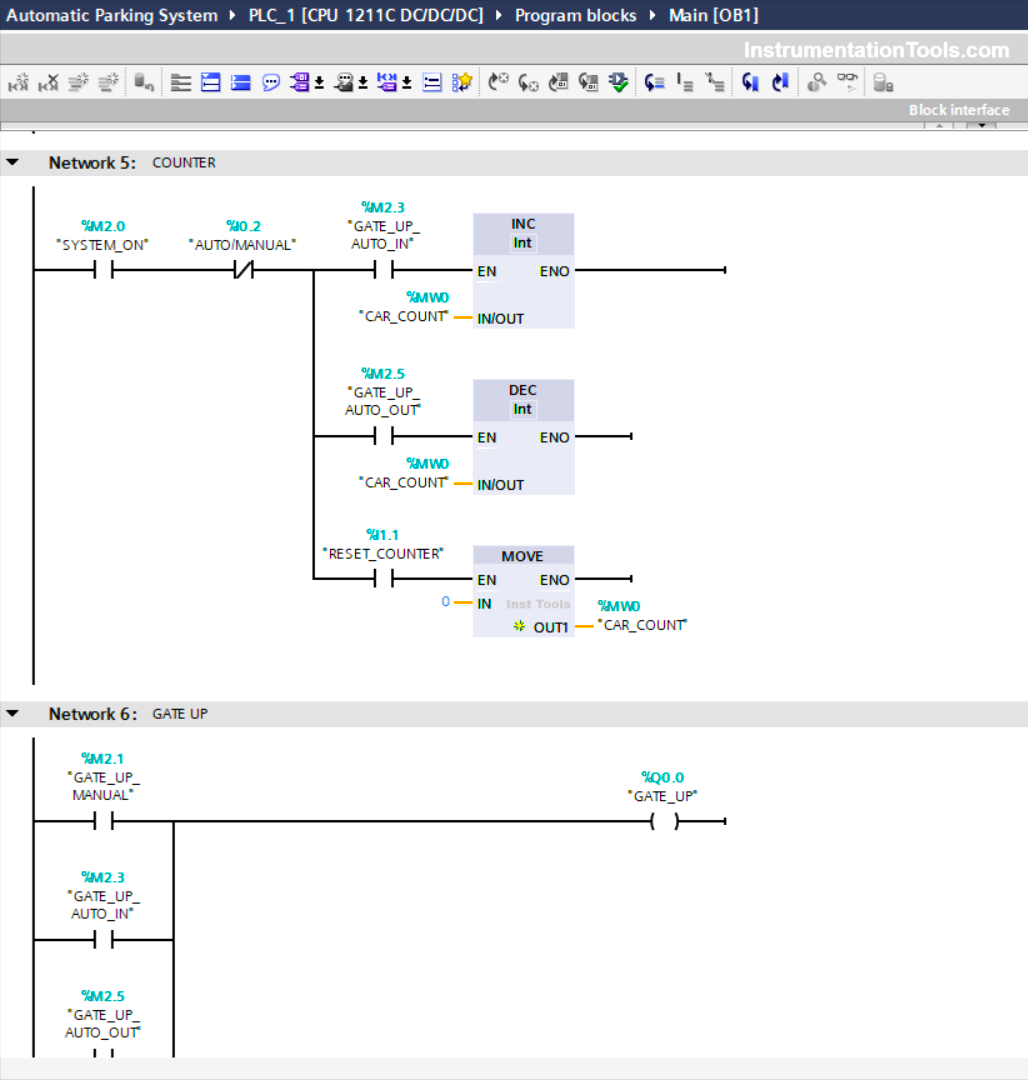The height and width of the screenshot is (1080, 1028).
Task: Open dropdown arrow beside contact-with-tag icon
Action: pos(407,83)
